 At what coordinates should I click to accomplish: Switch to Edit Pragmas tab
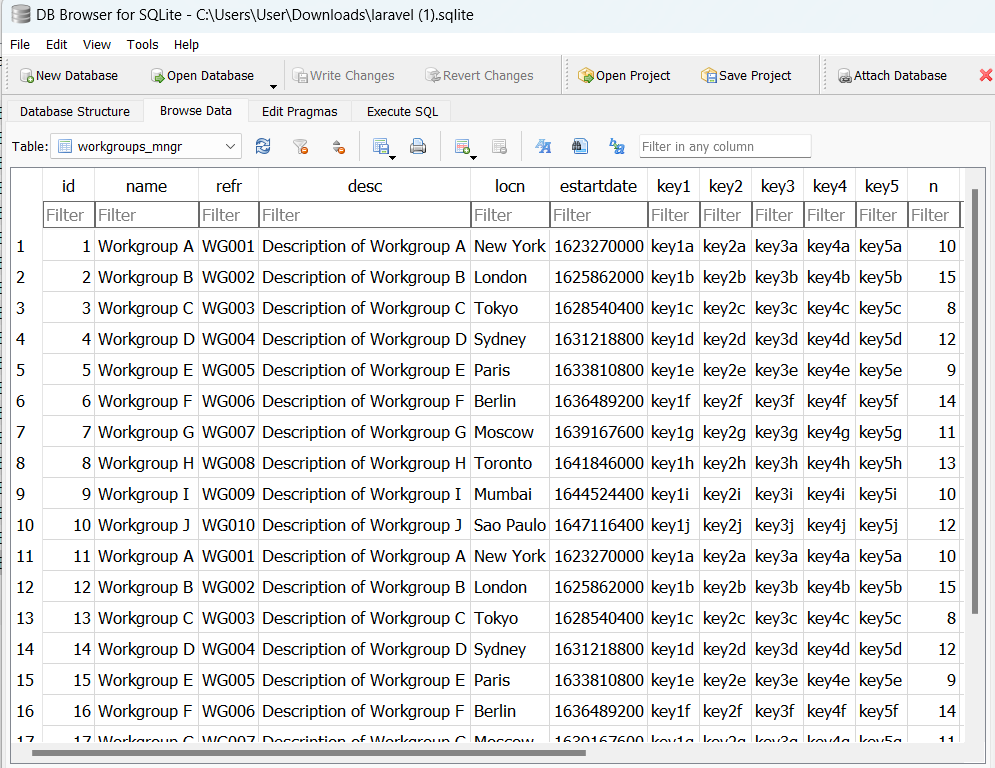300,111
